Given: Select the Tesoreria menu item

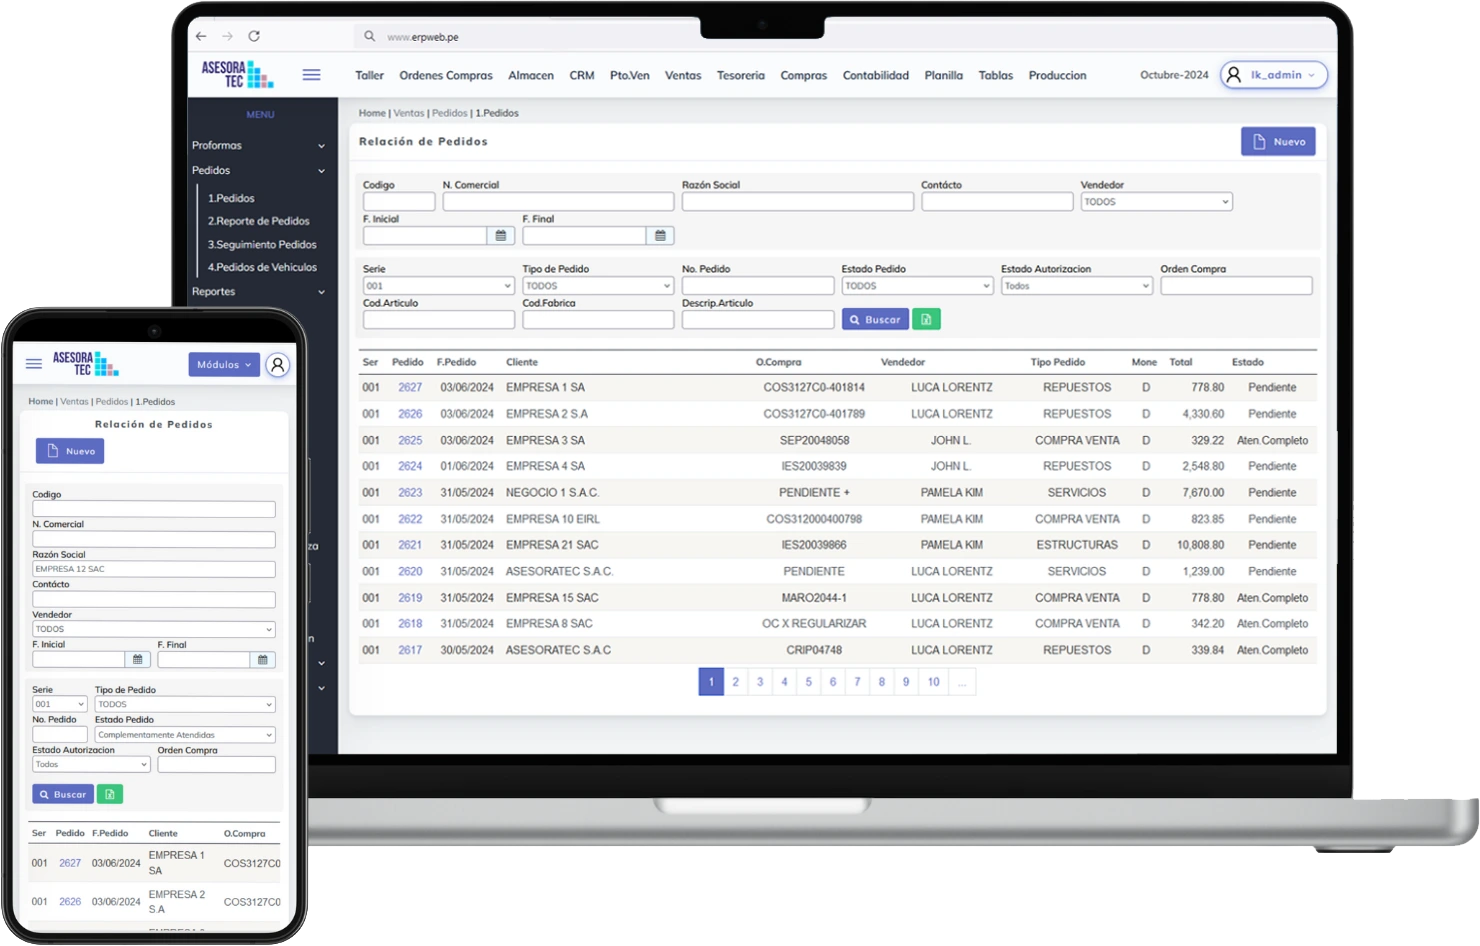Looking at the screenshot, I should [x=740, y=76].
